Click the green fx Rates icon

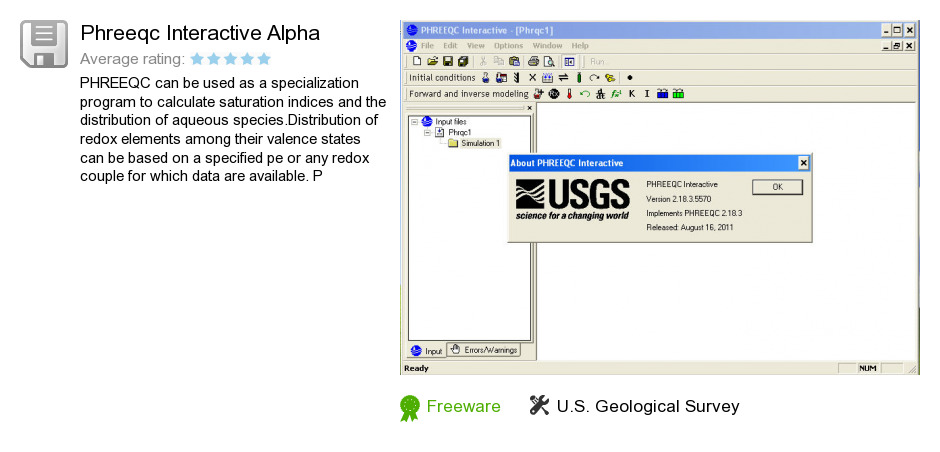point(616,94)
